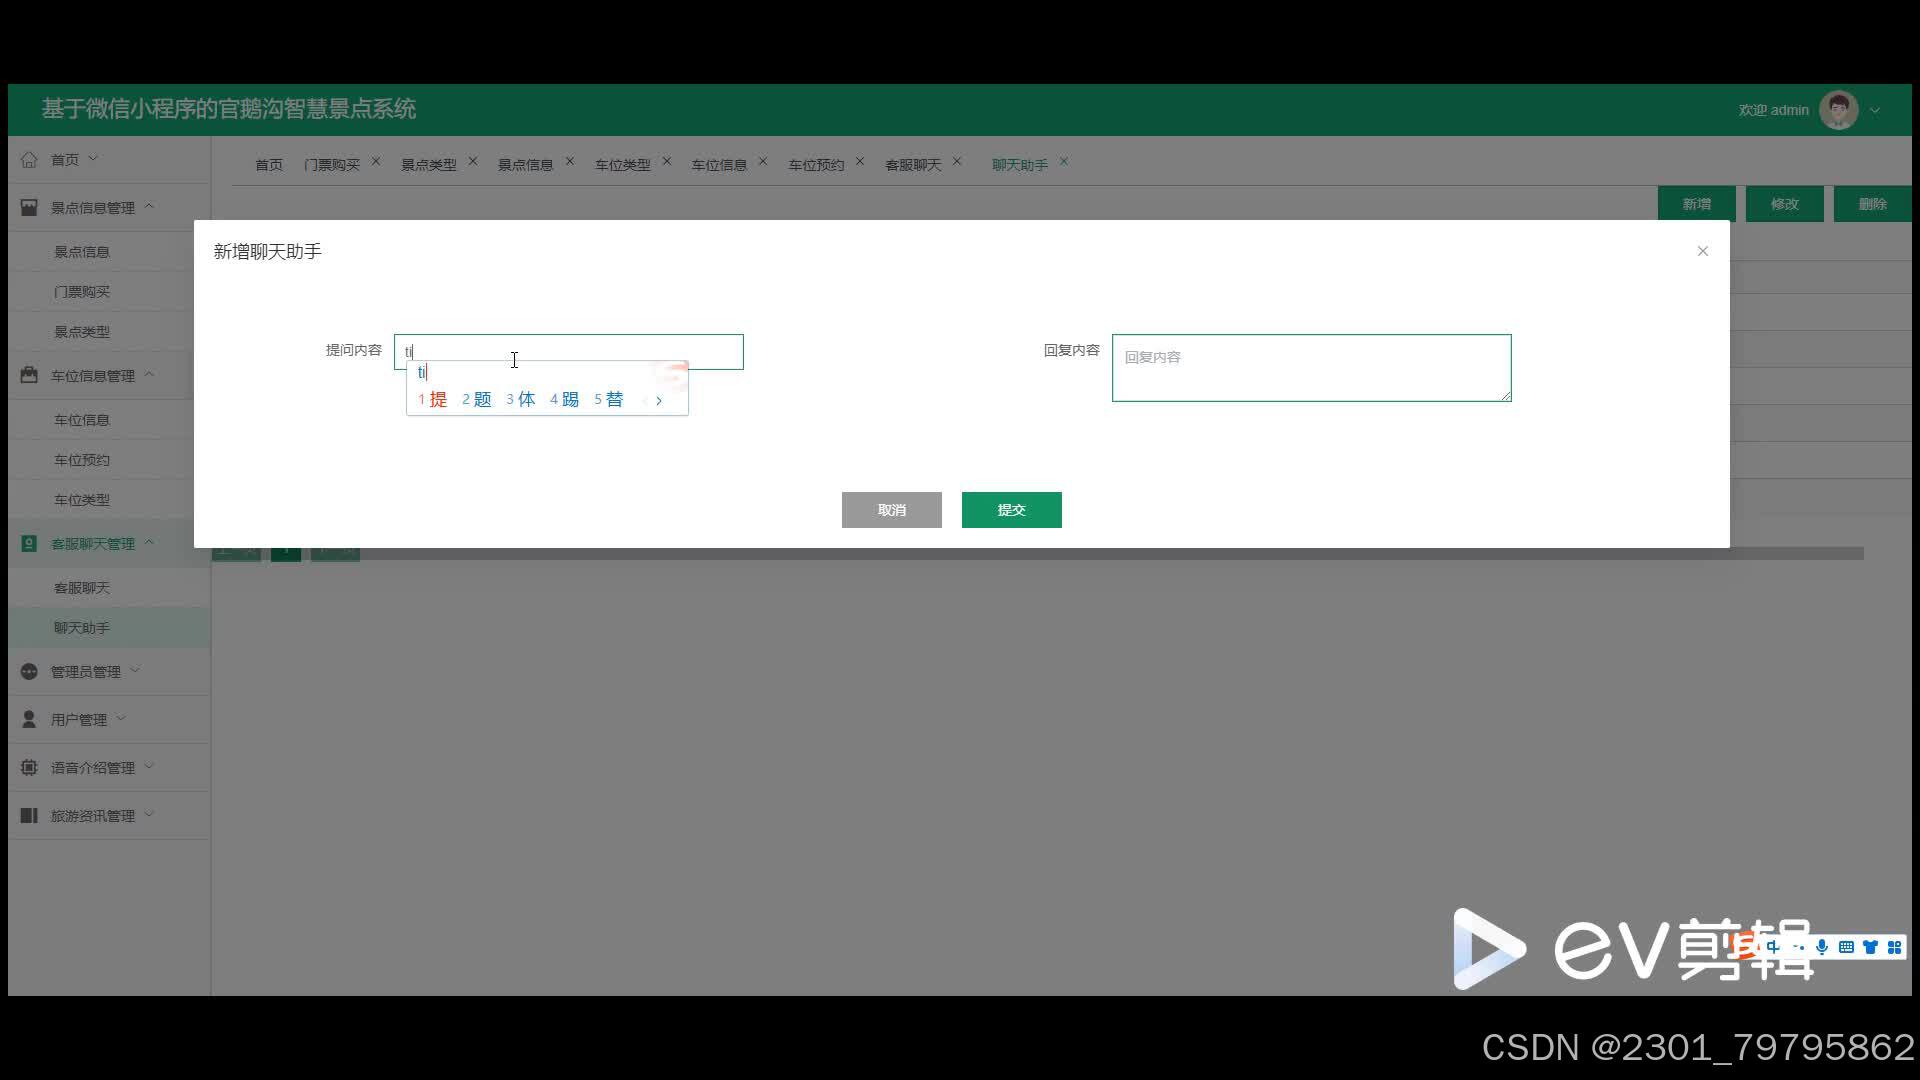Screen dimensions: 1920x1080
Task: Click the 提交 submit button
Action: pyautogui.click(x=1011, y=510)
